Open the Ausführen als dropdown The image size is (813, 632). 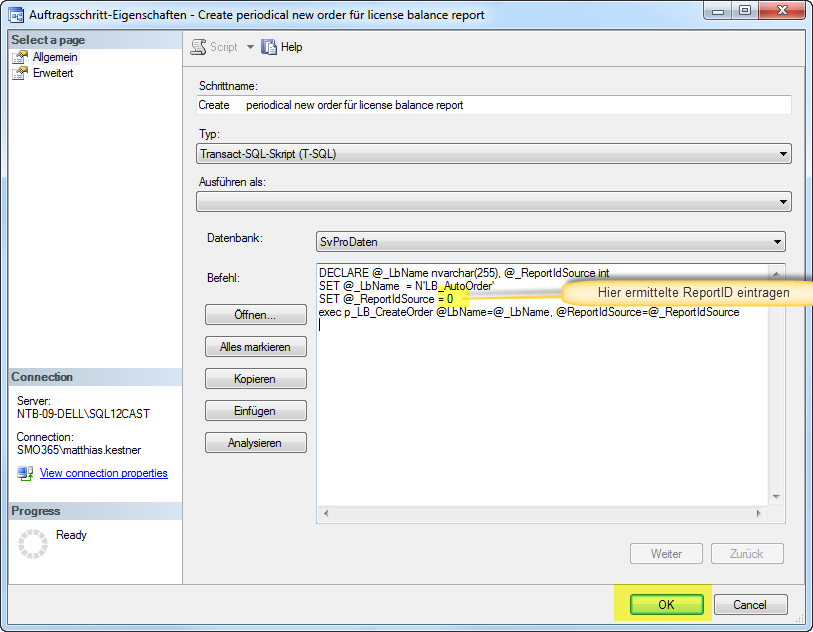[x=781, y=202]
